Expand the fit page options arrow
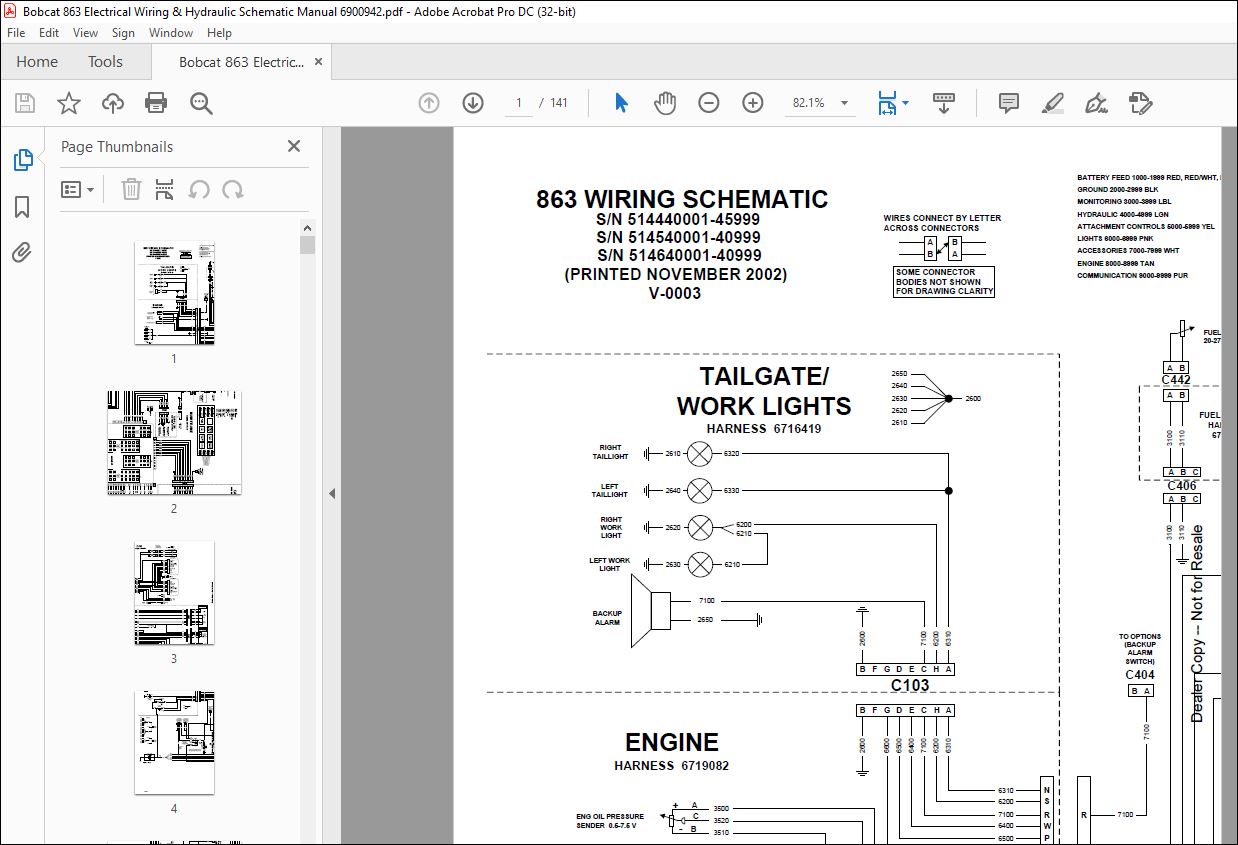The width and height of the screenshot is (1238, 845). click(x=905, y=103)
